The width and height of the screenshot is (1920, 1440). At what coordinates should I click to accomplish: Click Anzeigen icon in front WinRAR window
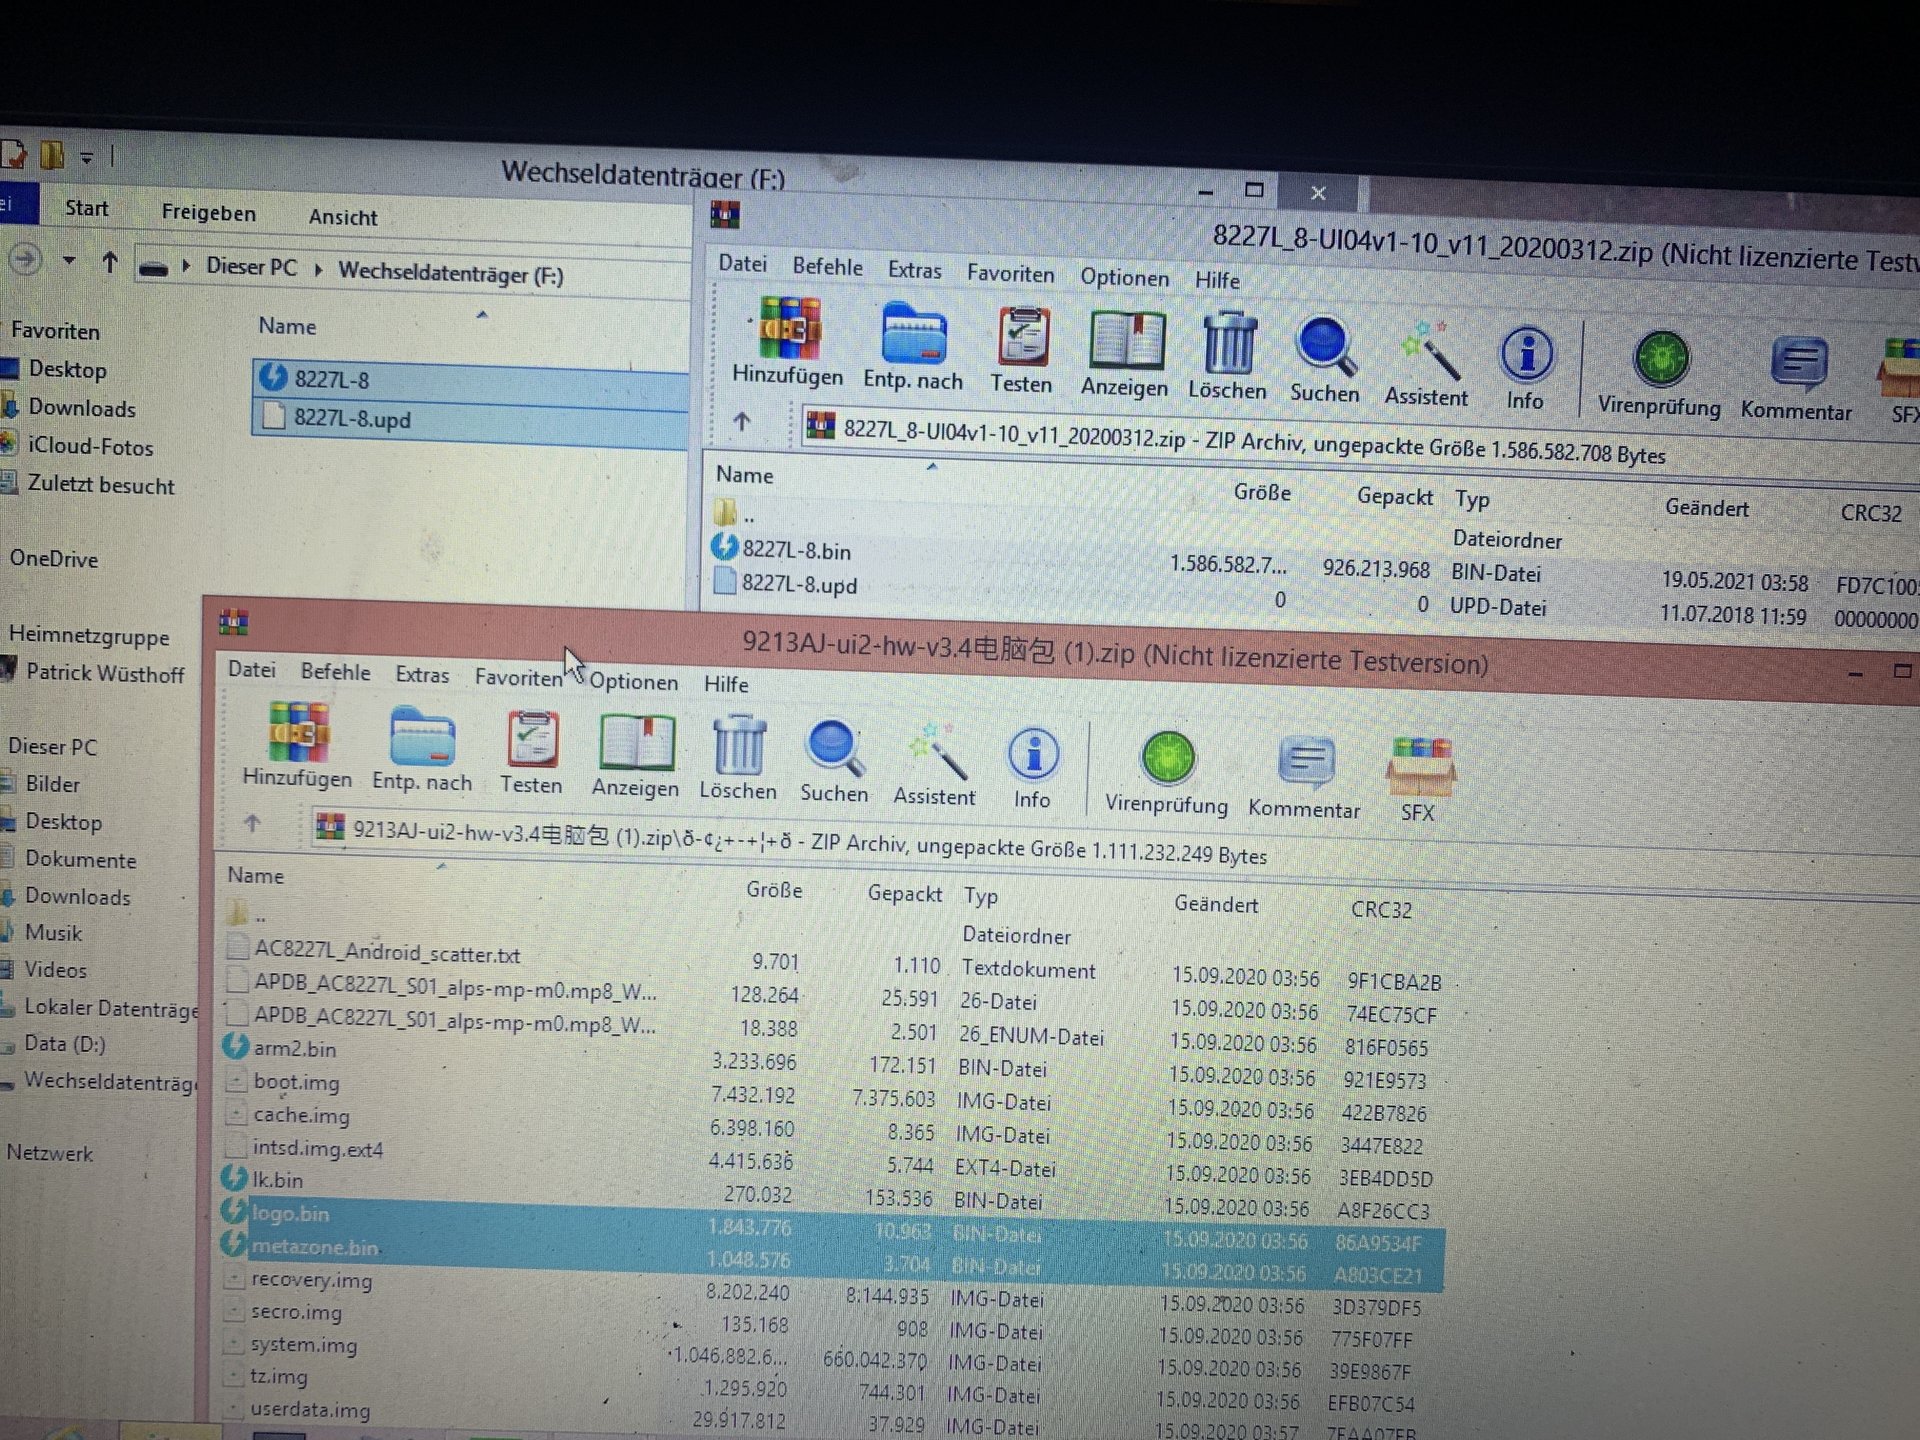pos(636,744)
